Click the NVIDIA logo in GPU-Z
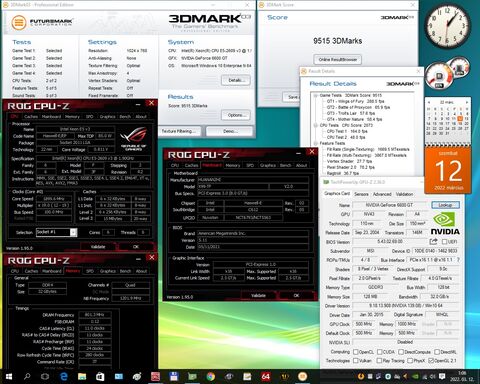Viewport: 480px width, 384px height. [445, 224]
